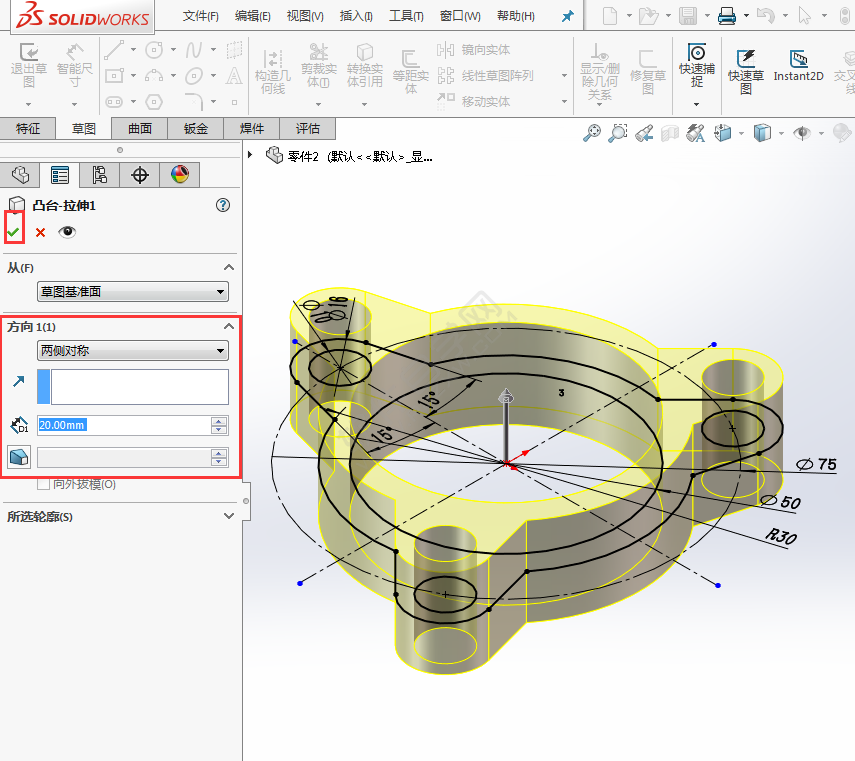Collapse the 方向 1(1) section chevron

(x=229, y=326)
